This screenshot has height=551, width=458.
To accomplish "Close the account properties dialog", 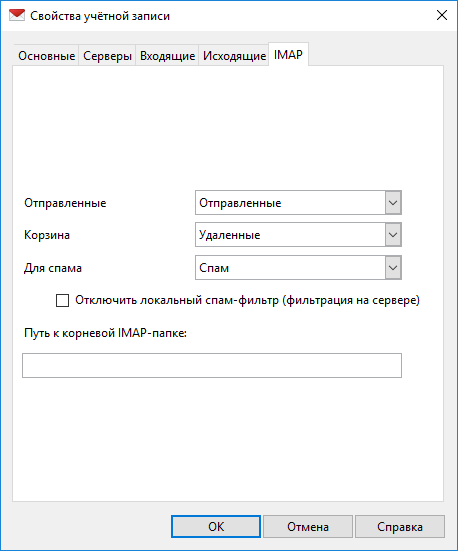I will [x=441, y=15].
